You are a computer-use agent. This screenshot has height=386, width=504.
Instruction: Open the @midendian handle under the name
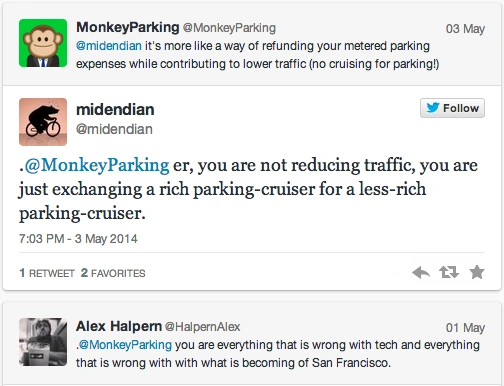[114, 129]
